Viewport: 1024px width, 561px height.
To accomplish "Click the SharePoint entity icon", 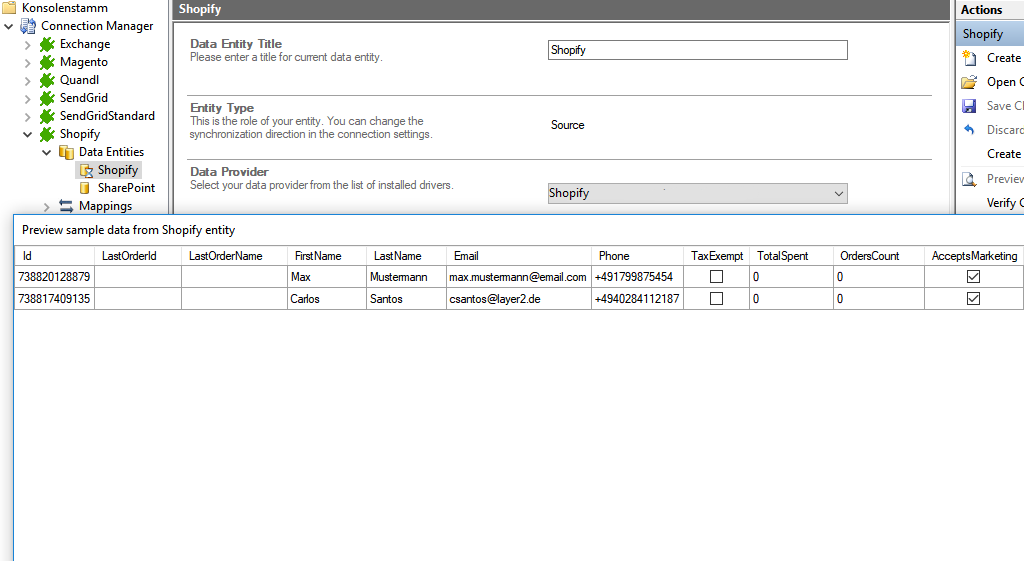I will pyautogui.click(x=85, y=188).
